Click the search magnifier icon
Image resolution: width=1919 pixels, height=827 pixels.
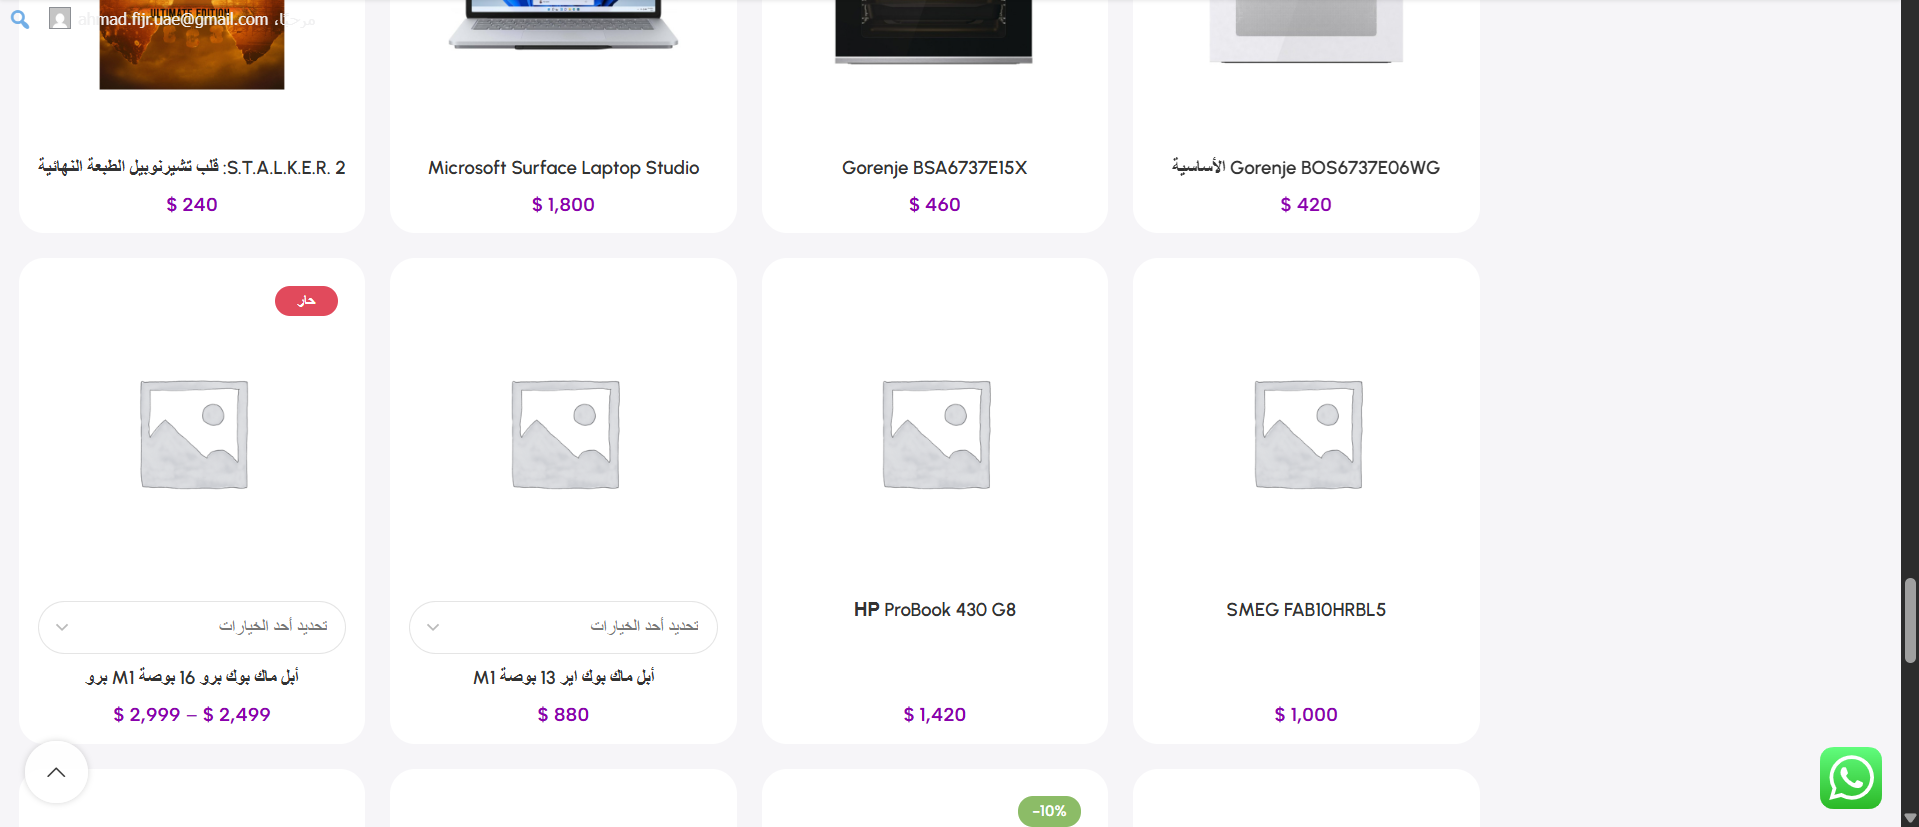(20, 19)
